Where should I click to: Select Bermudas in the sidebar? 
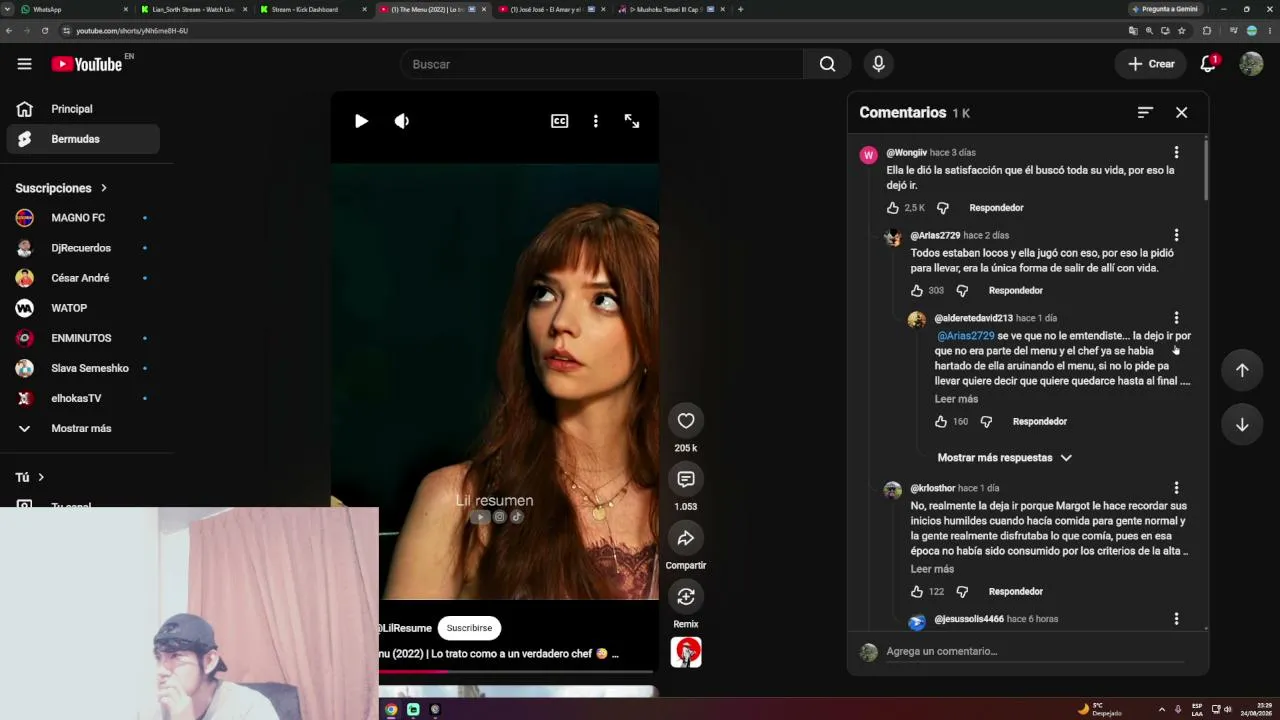tap(83, 139)
